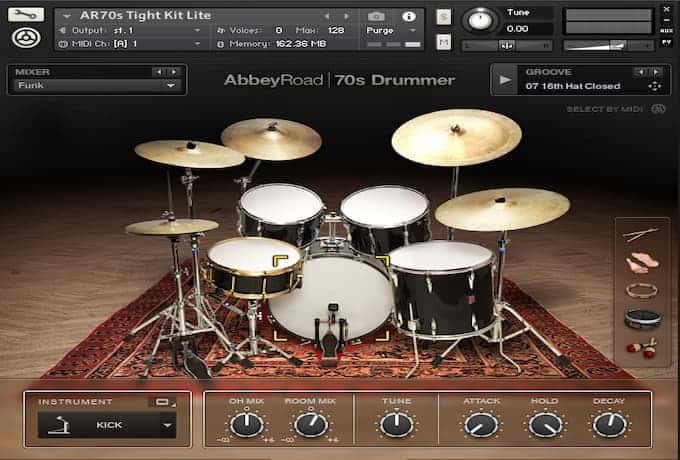Adjust the HOLD knob
The image size is (680, 460).
point(545,424)
